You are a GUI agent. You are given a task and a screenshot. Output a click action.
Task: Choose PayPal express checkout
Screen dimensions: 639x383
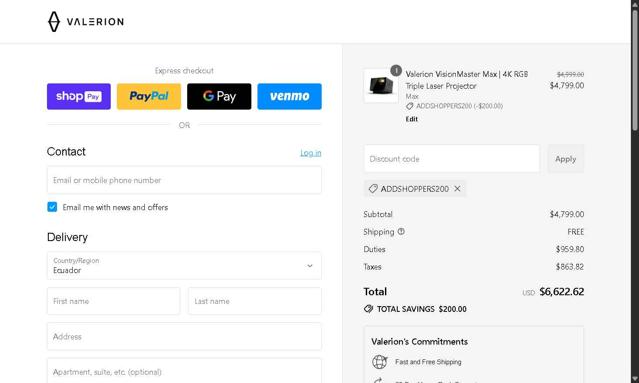pyautogui.click(x=149, y=97)
